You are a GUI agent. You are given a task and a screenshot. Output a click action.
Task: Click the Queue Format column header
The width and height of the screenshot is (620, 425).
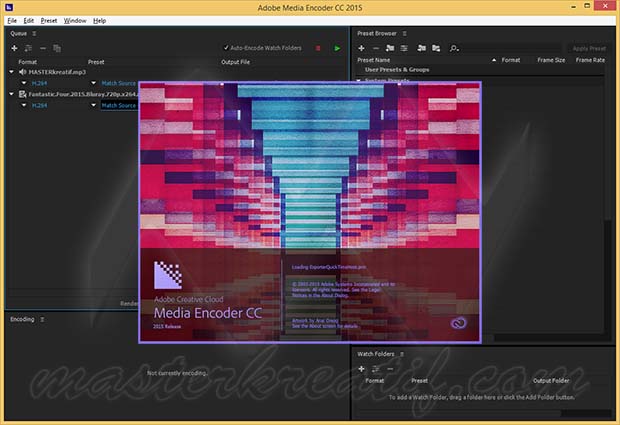[27, 62]
